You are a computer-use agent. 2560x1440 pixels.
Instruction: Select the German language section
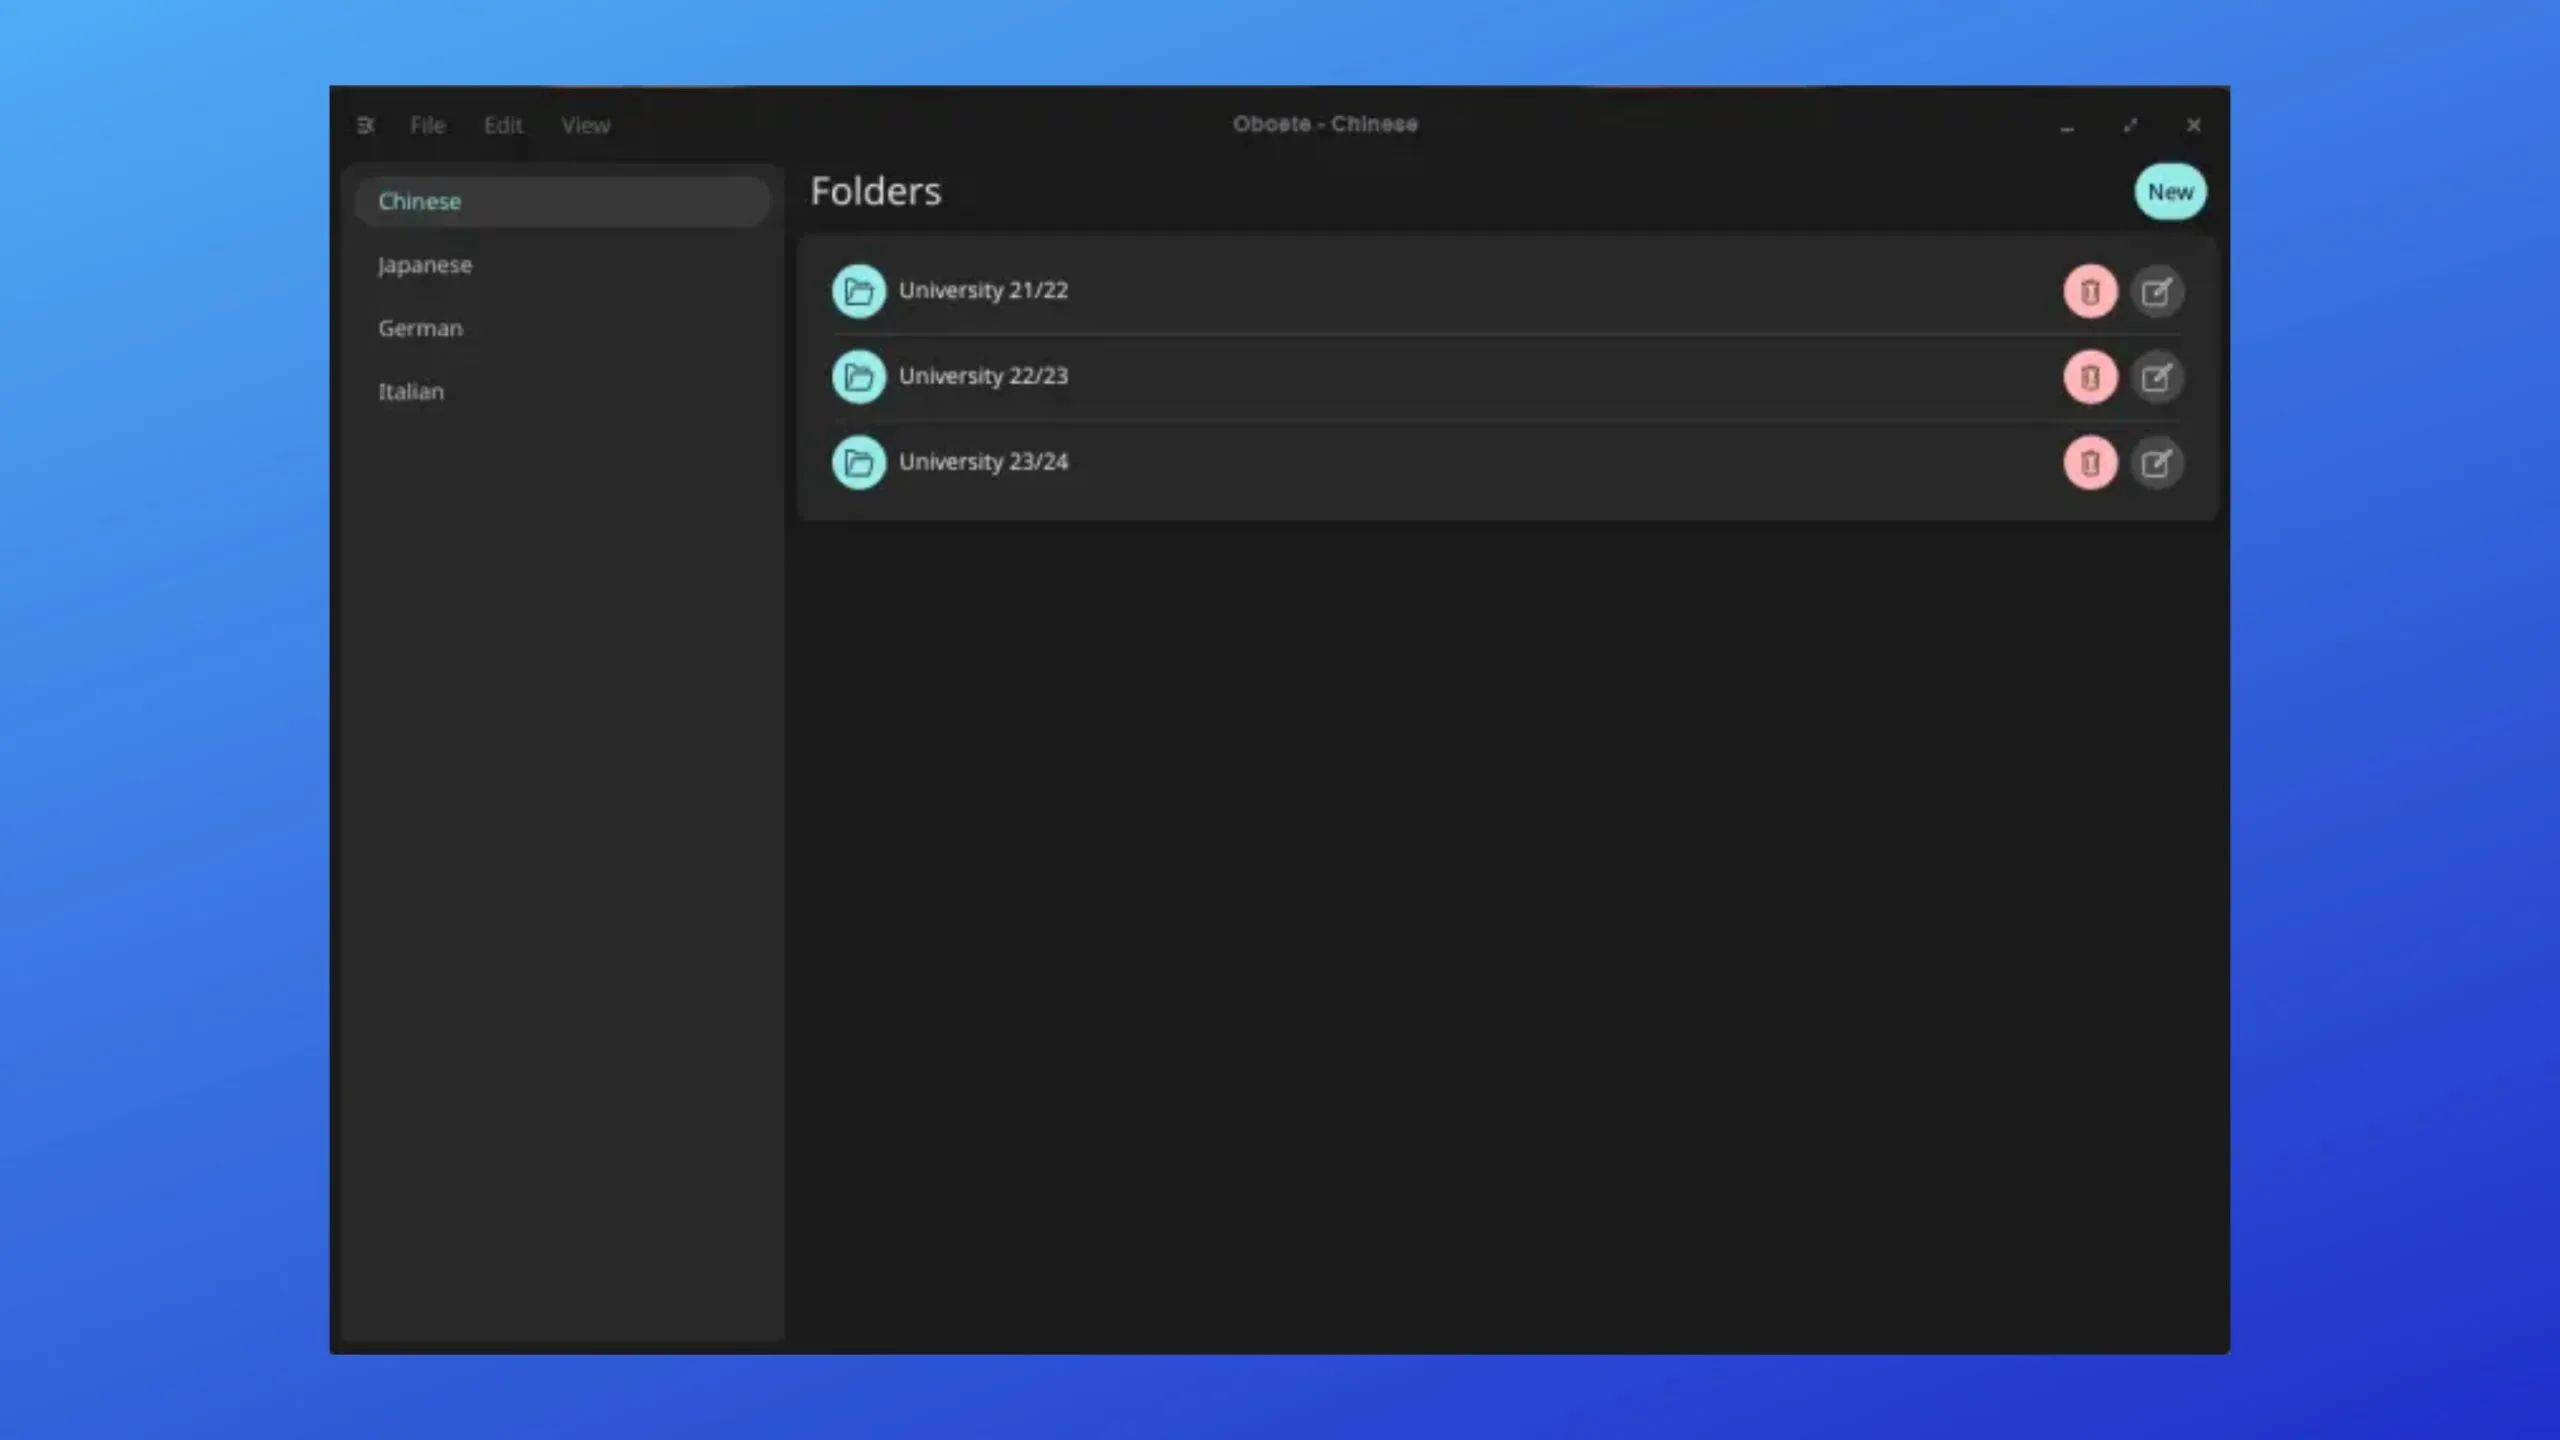420,327
